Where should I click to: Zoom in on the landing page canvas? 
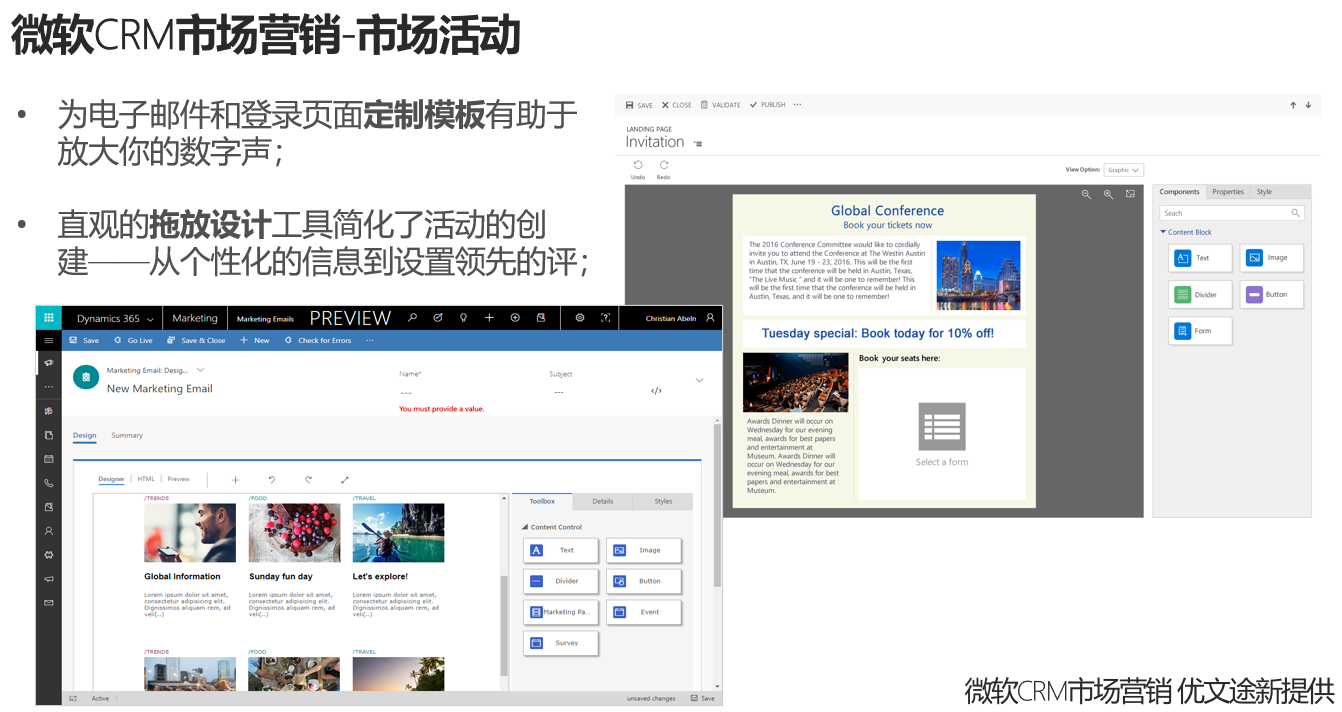tap(1108, 195)
